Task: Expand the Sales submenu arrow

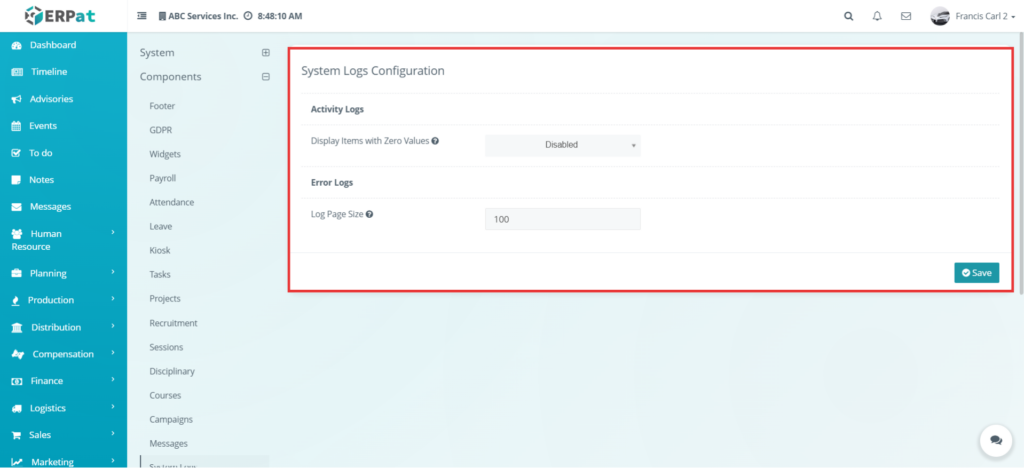Action: [113, 433]
